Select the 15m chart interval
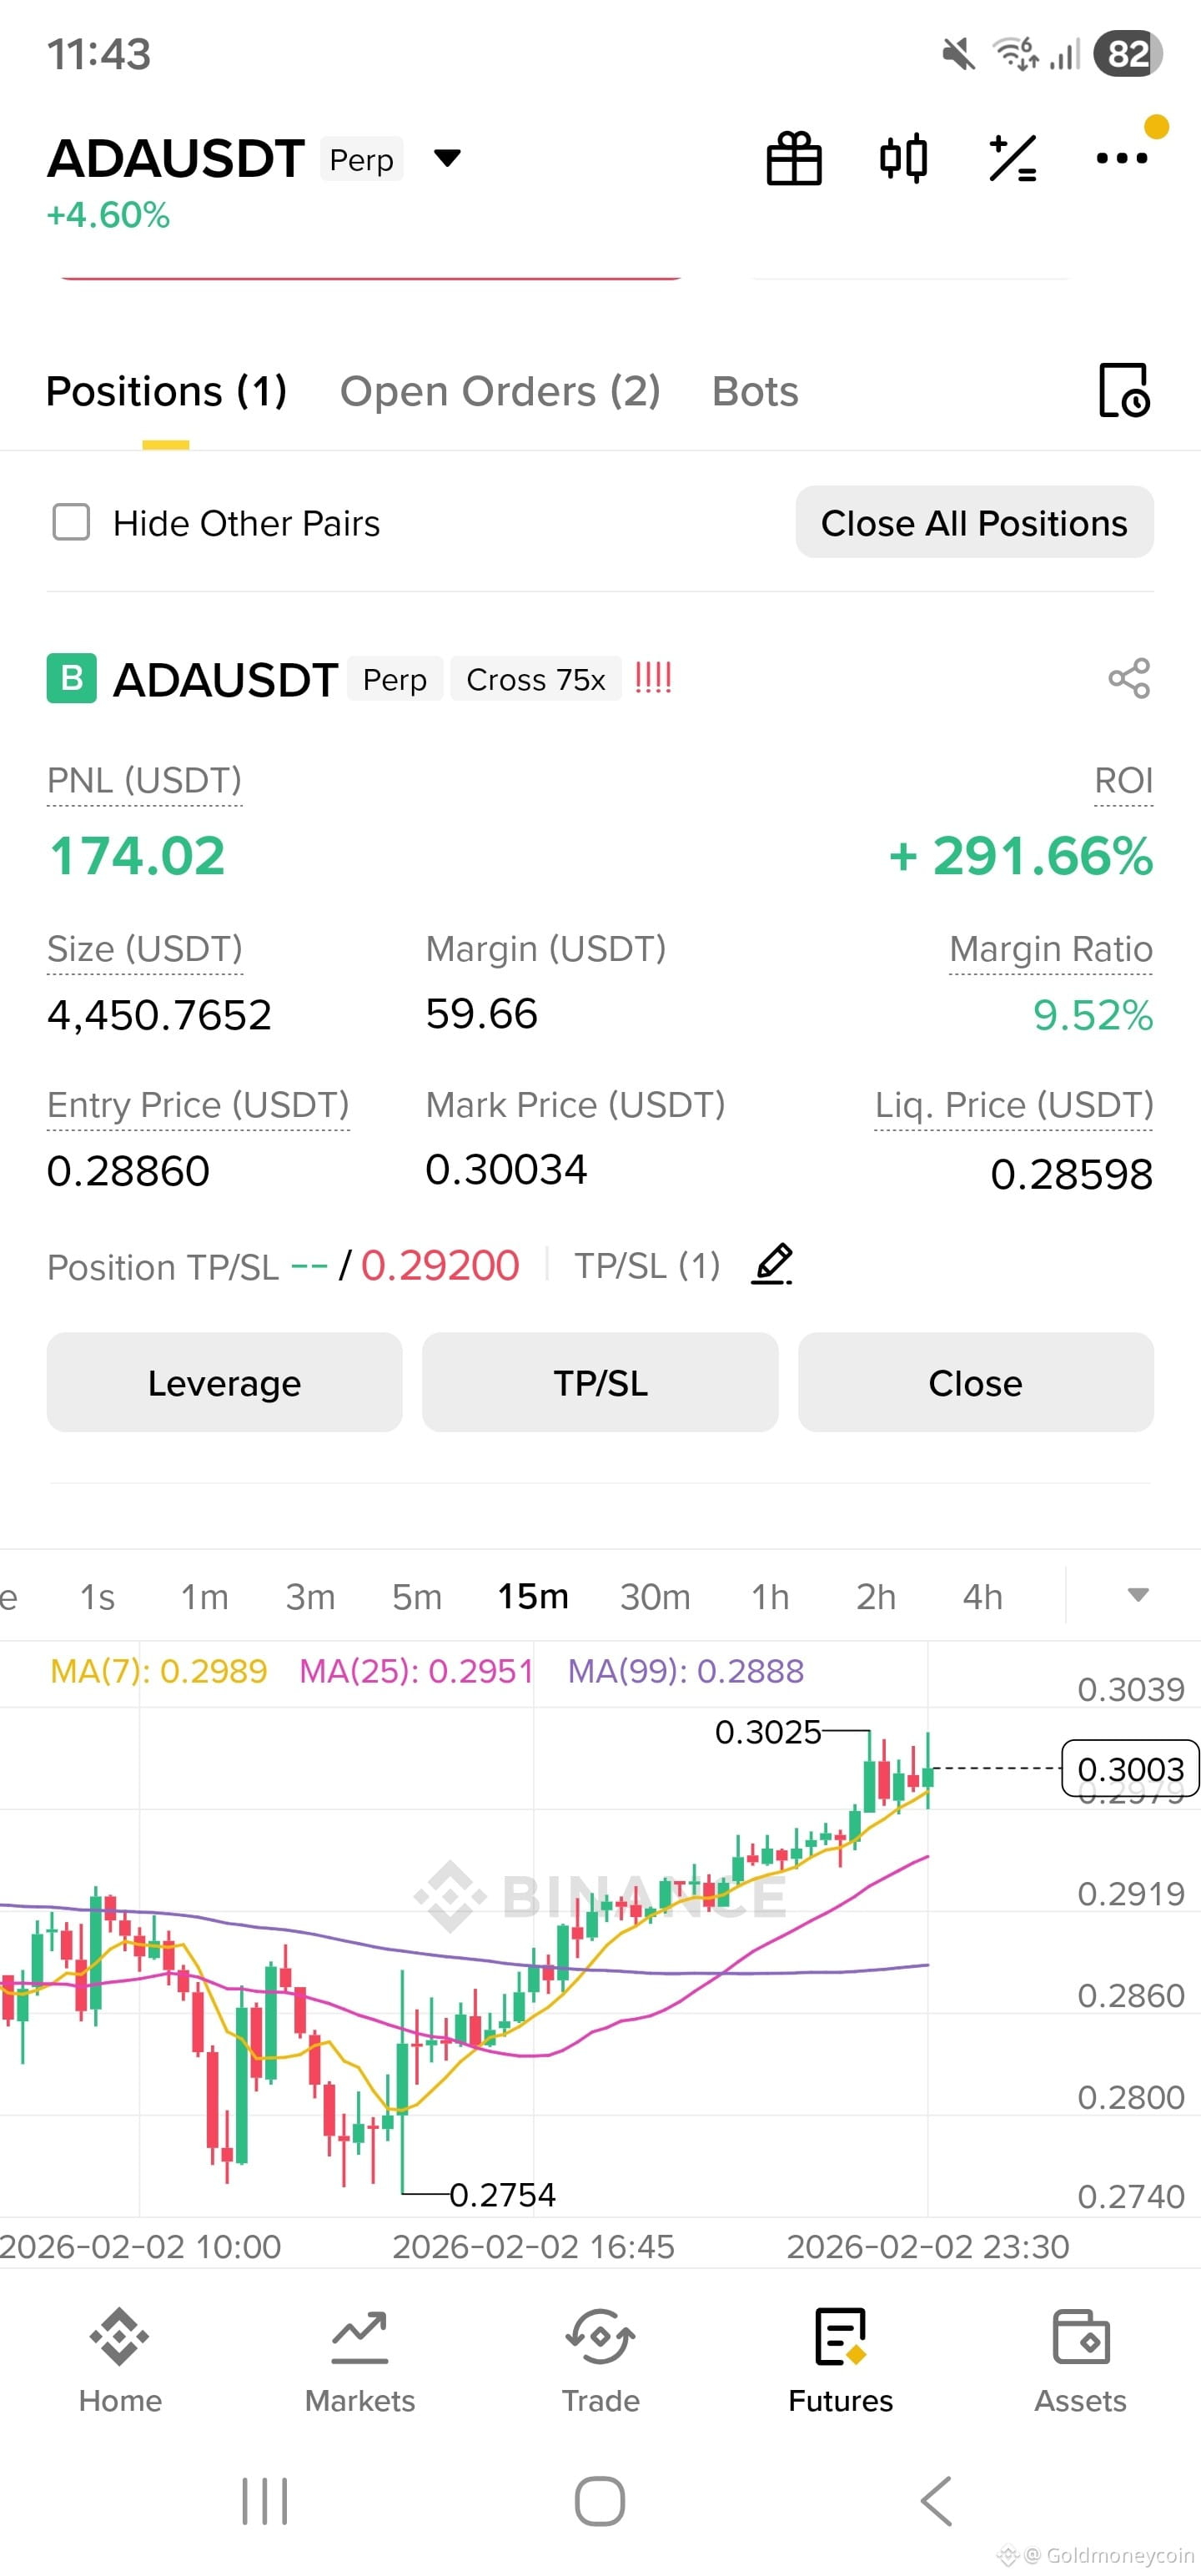The image size is (1201, 2576). tap(533, 1597)
